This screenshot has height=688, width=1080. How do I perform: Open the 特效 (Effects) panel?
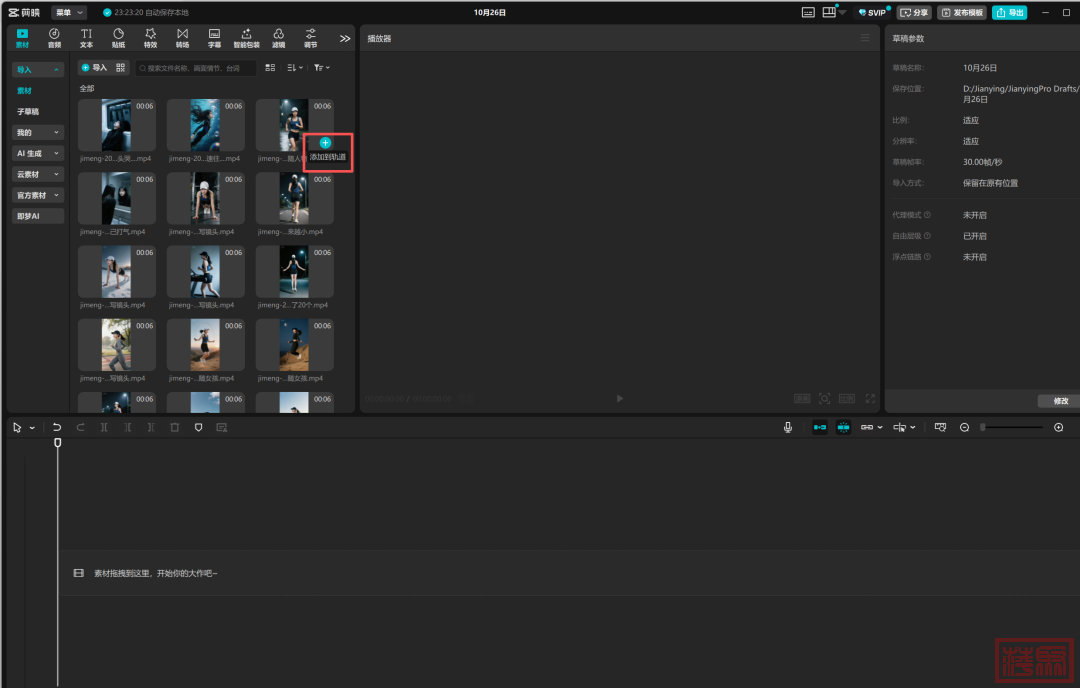tap(150, 38)
